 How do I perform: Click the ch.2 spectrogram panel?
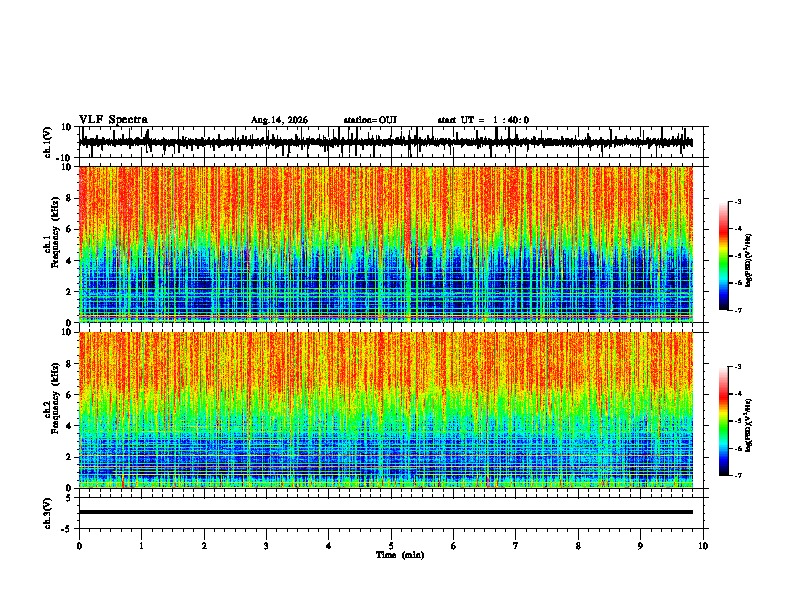[x=386, y=410]
